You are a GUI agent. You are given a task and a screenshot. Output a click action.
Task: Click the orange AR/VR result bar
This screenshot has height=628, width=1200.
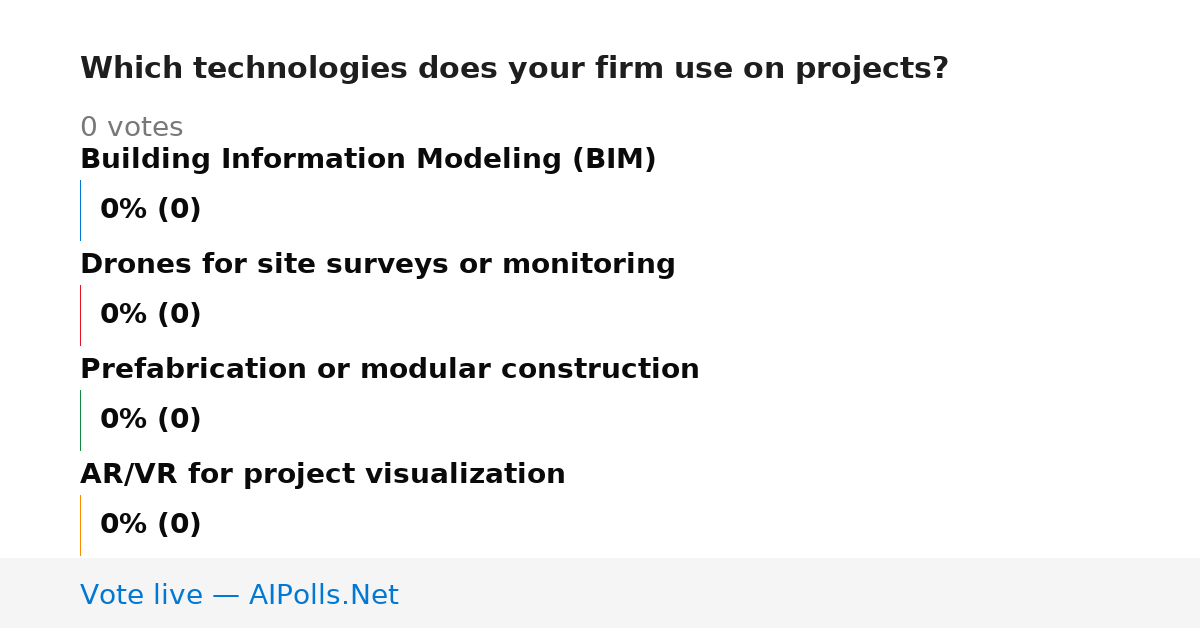pos(80,525)
